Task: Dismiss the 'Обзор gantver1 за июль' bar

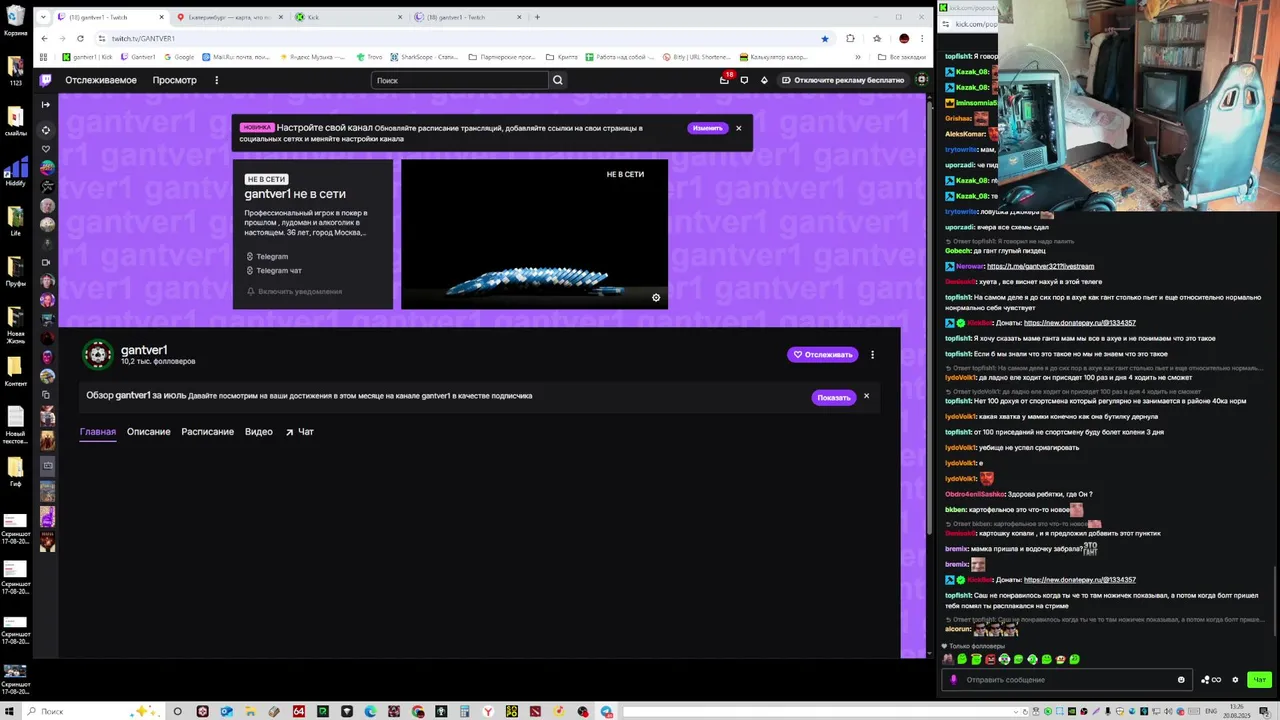Action: point(866,396)
